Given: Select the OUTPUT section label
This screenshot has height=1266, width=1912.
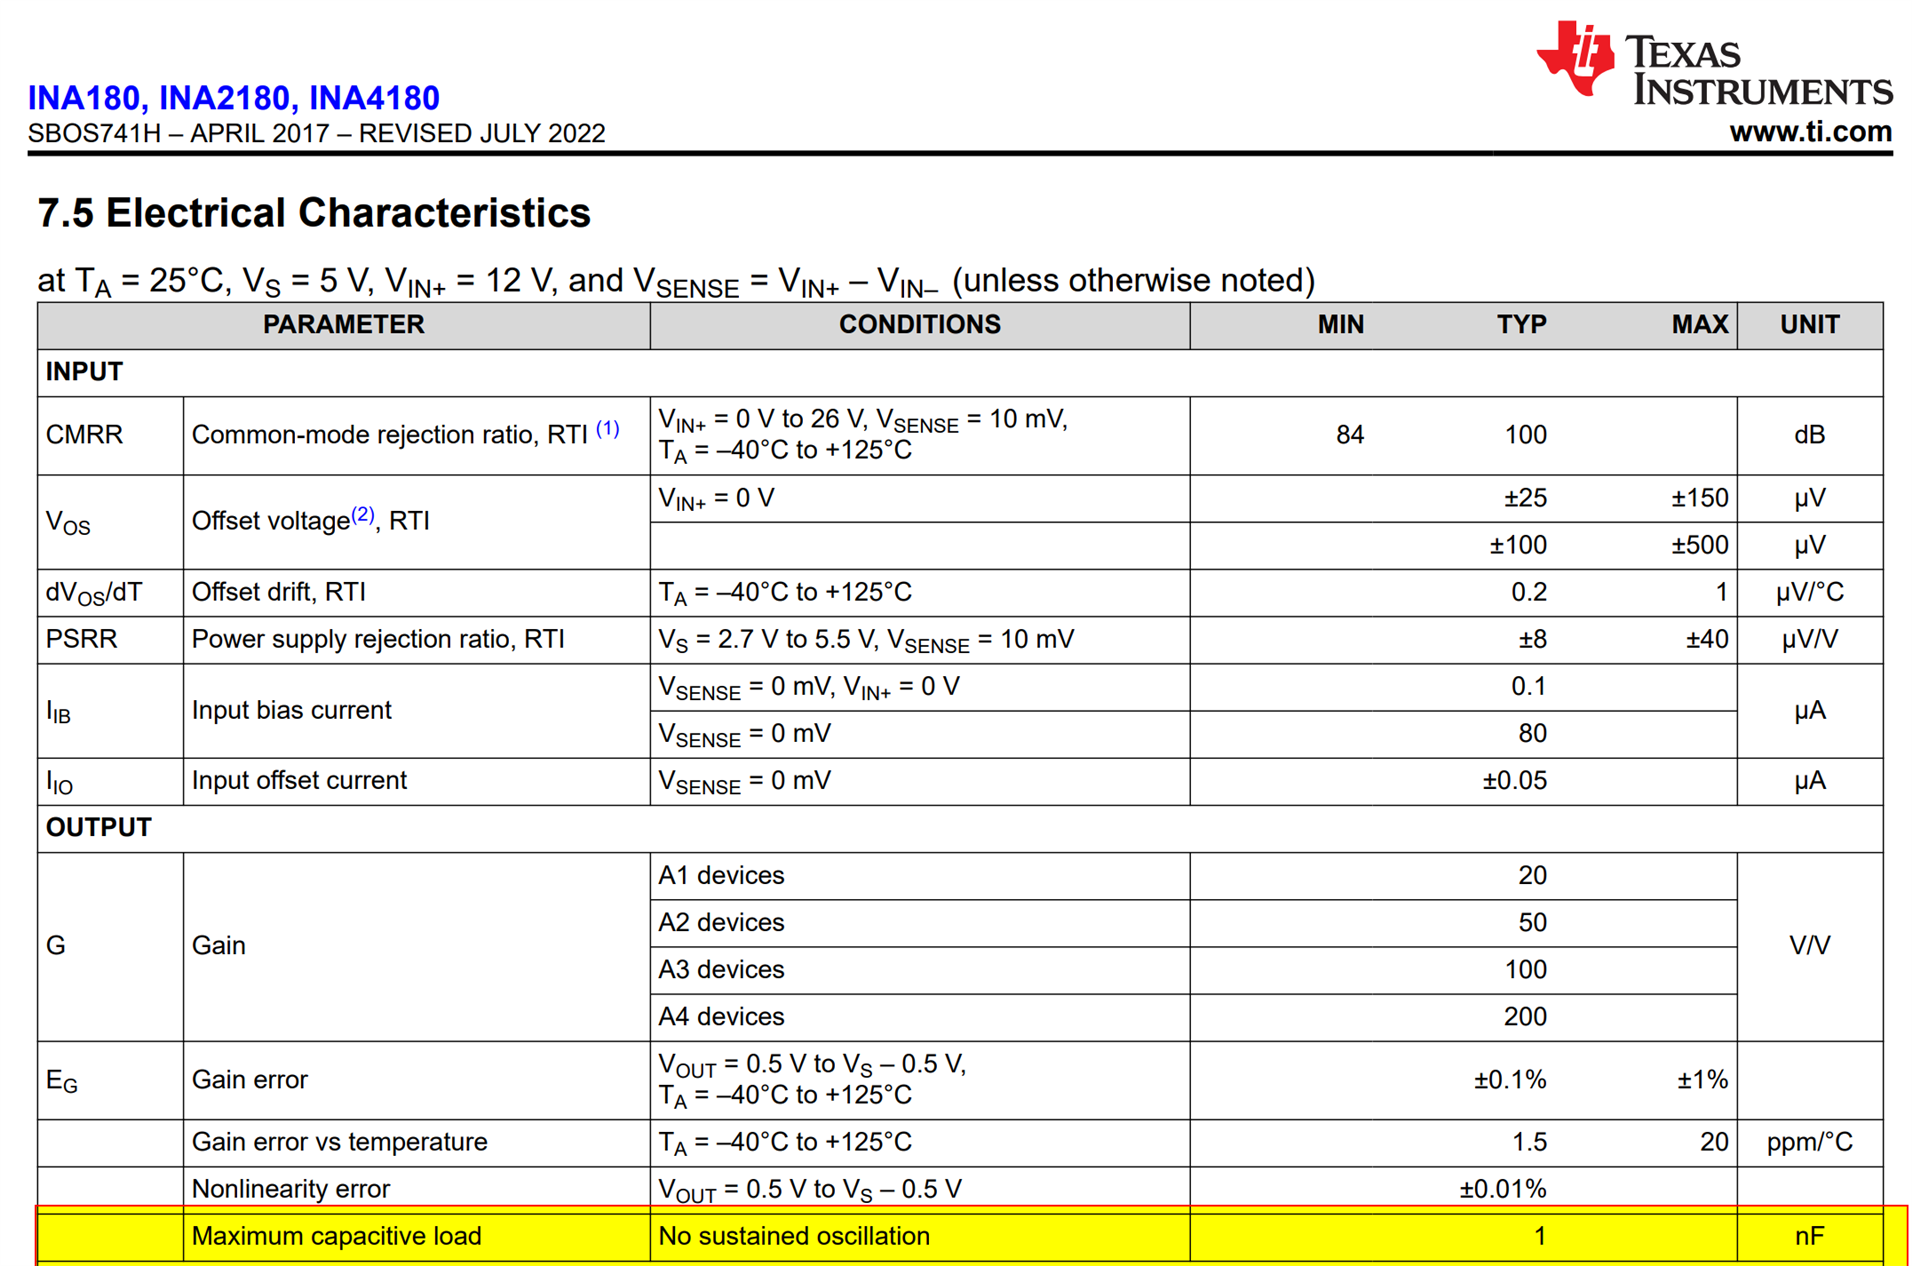Looking at the screenshot, I should (x=99, y=828).
